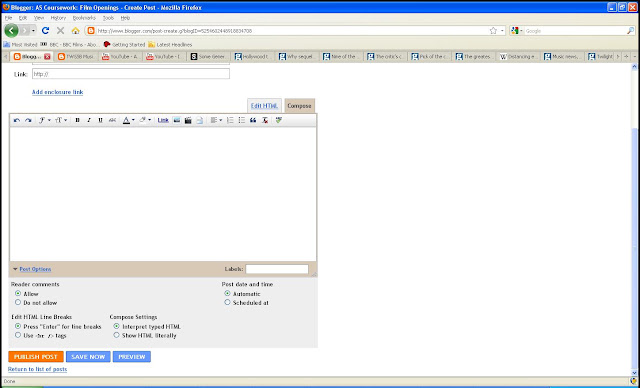Bookmark this page with the star
The width and height of the screenshot is (640, 388).
click(x=493, y=31)
